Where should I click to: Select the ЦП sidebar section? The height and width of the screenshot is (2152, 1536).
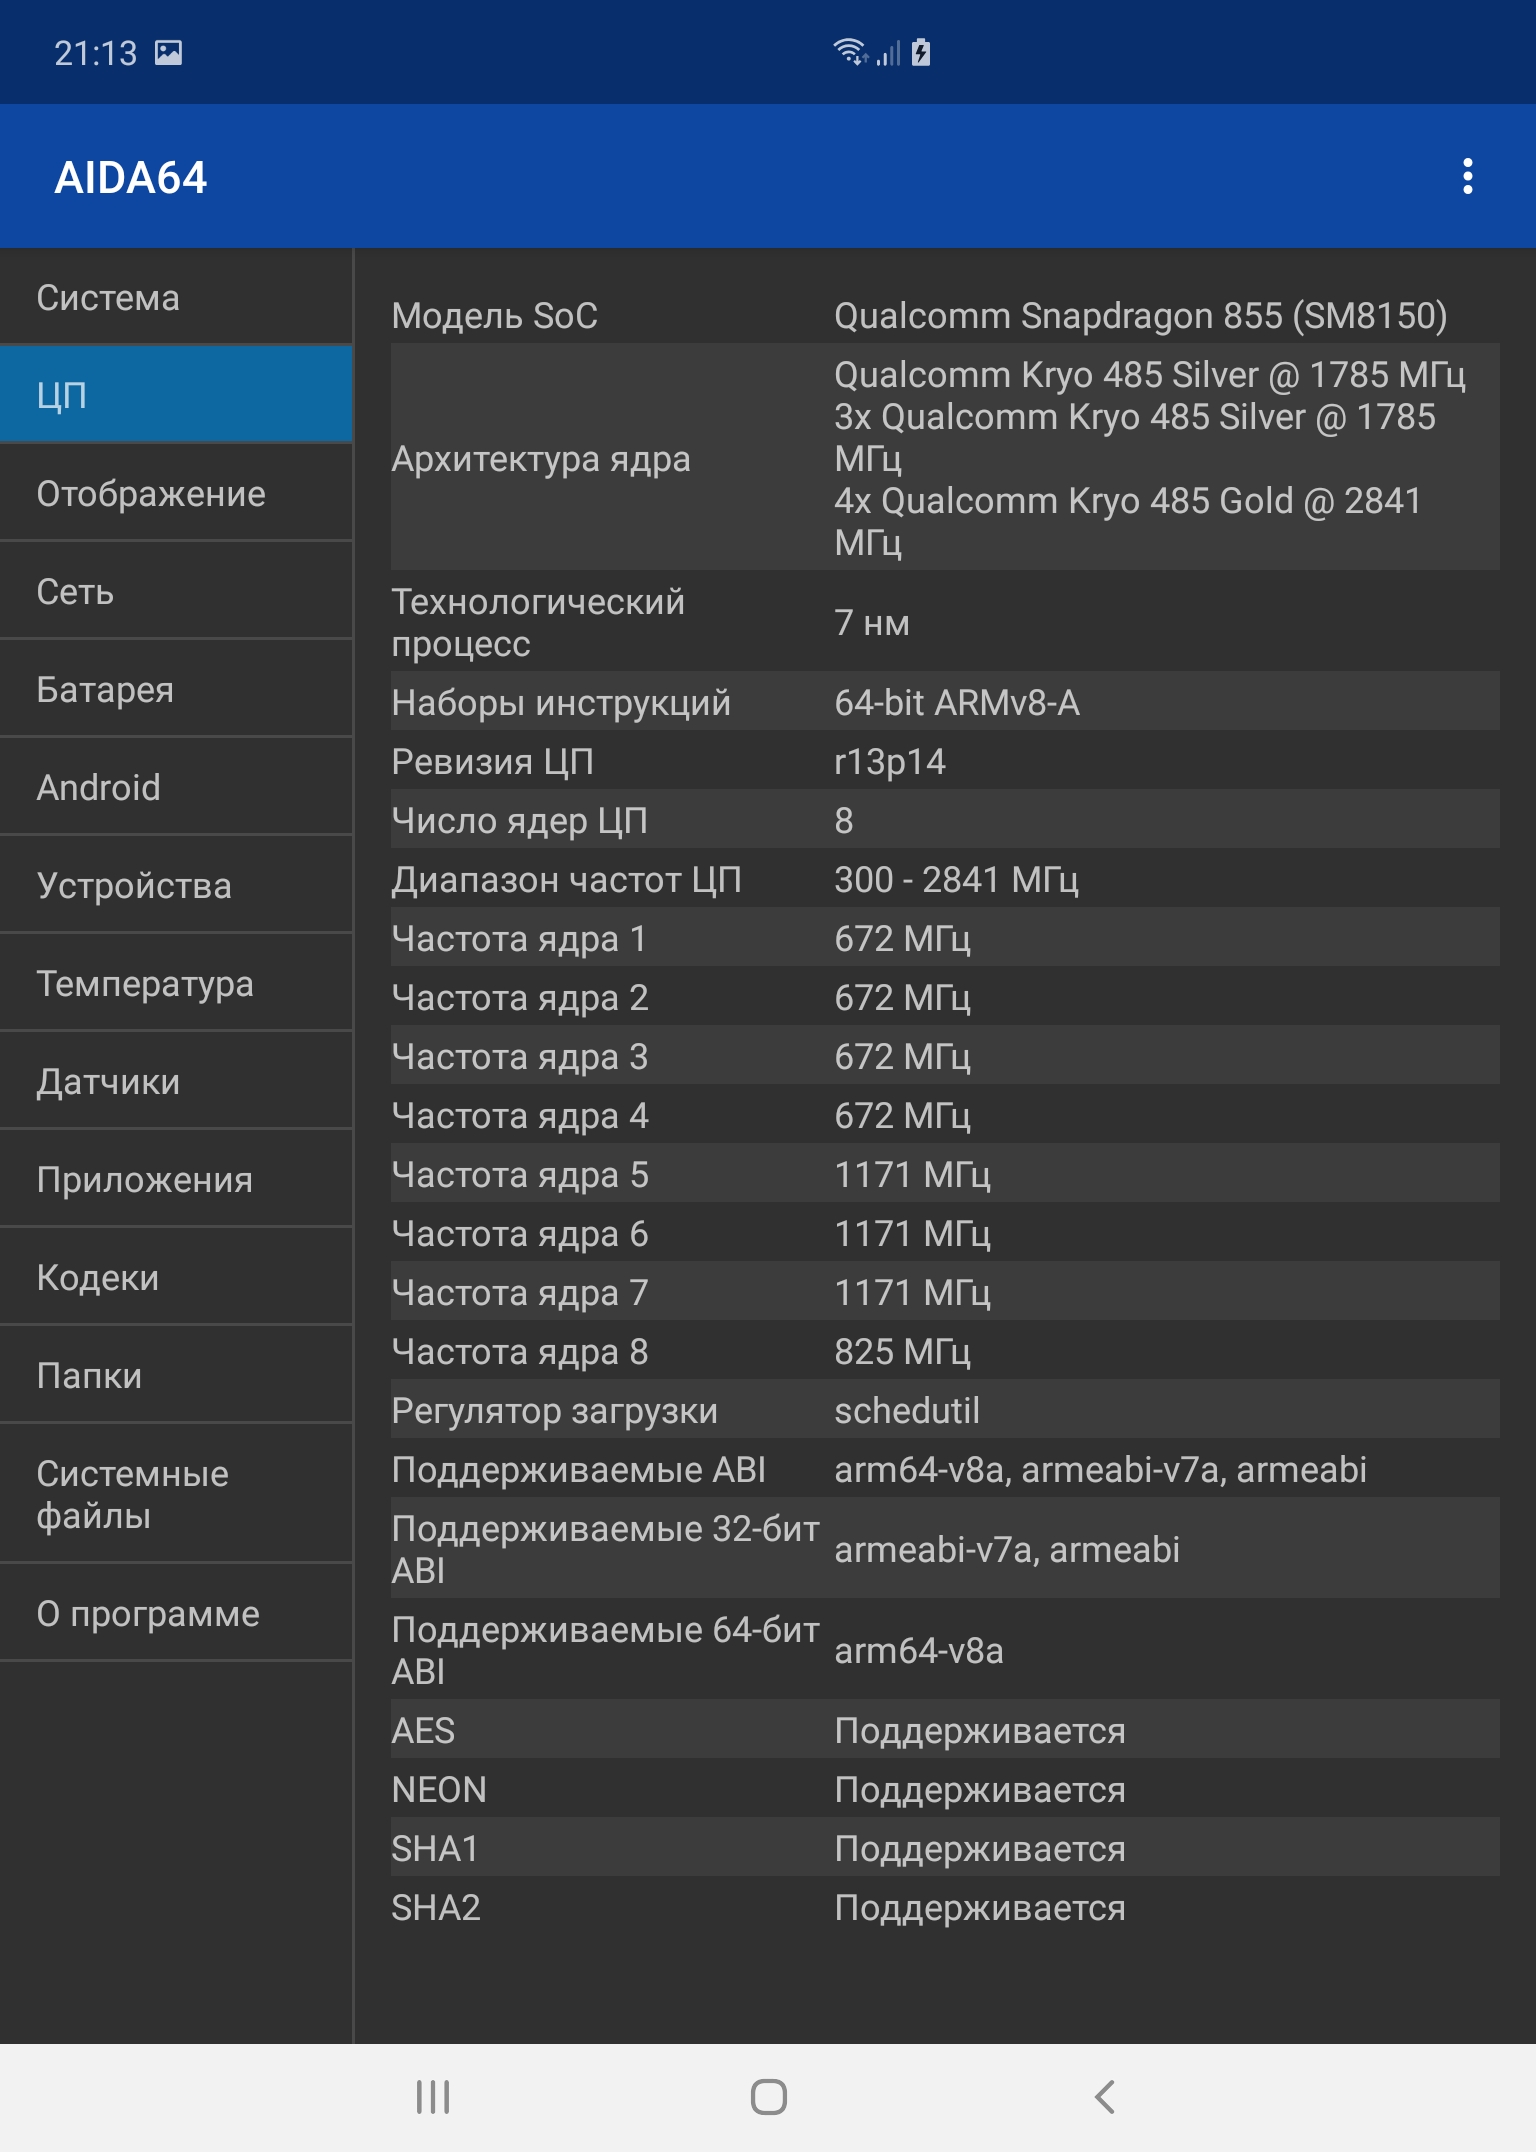click(176, 395)
